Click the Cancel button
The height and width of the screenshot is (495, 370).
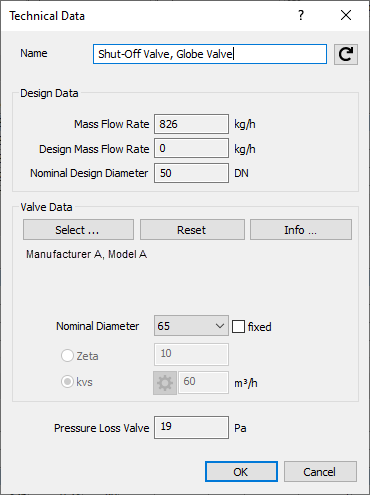pos(320,472)
